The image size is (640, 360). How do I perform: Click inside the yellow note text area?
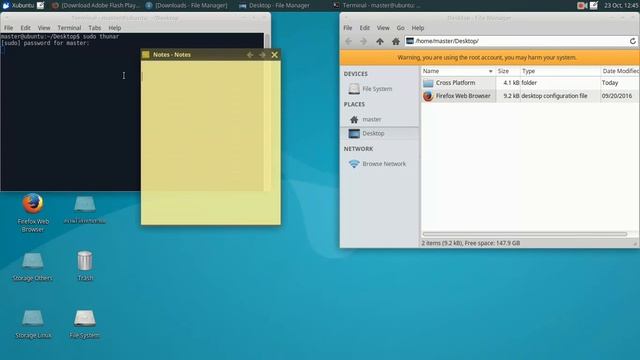pyautogui.click(x=211, y=142)
